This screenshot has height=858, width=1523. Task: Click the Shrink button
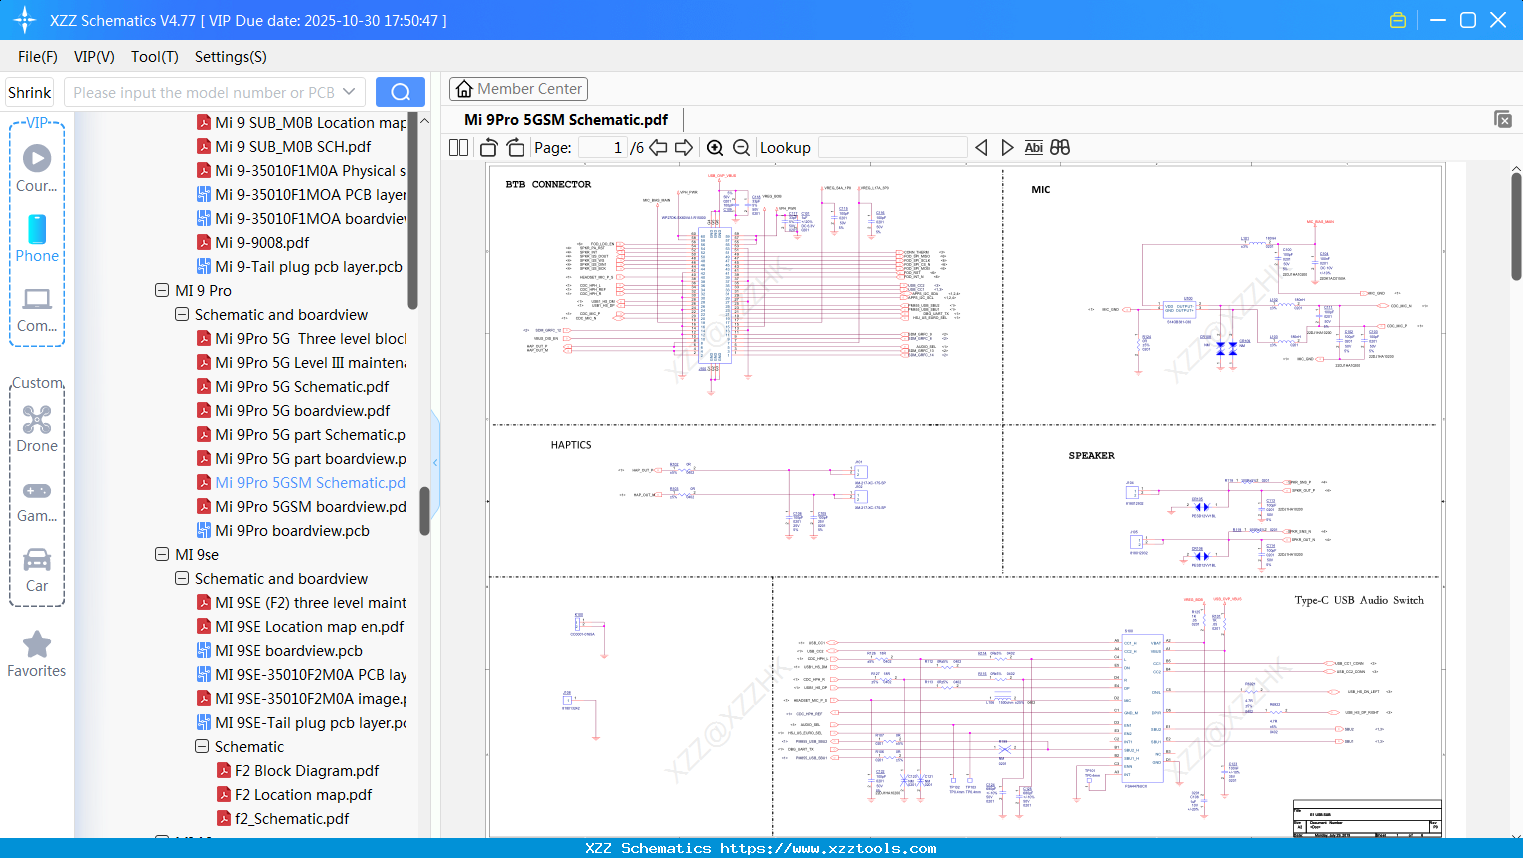click(30, 92)
